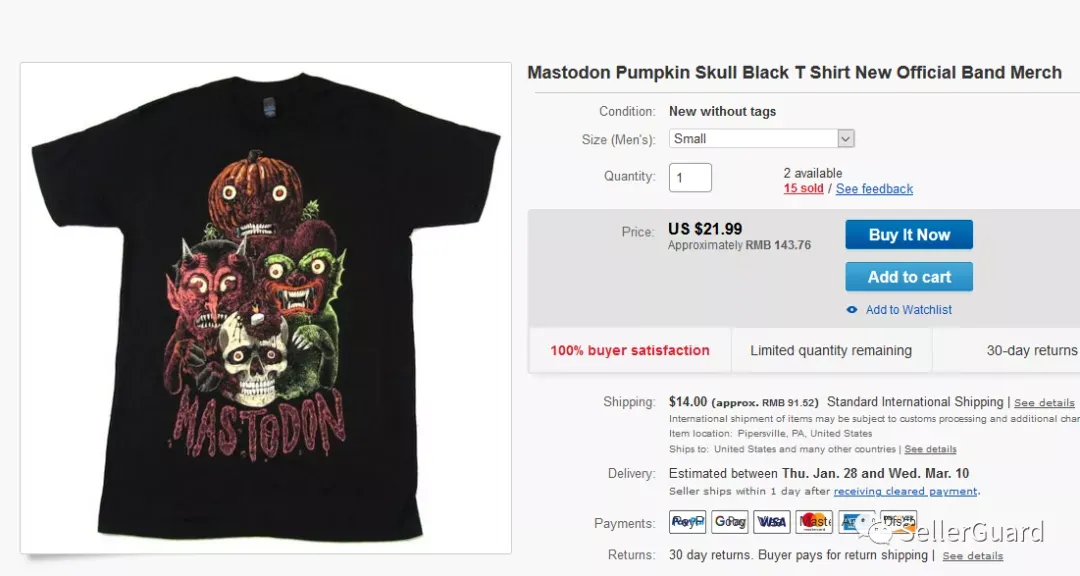Image resolution: width=1080 pixels, height=576 pixels.
Task: Click into the Quantity input field
Action: coord(690,178)
